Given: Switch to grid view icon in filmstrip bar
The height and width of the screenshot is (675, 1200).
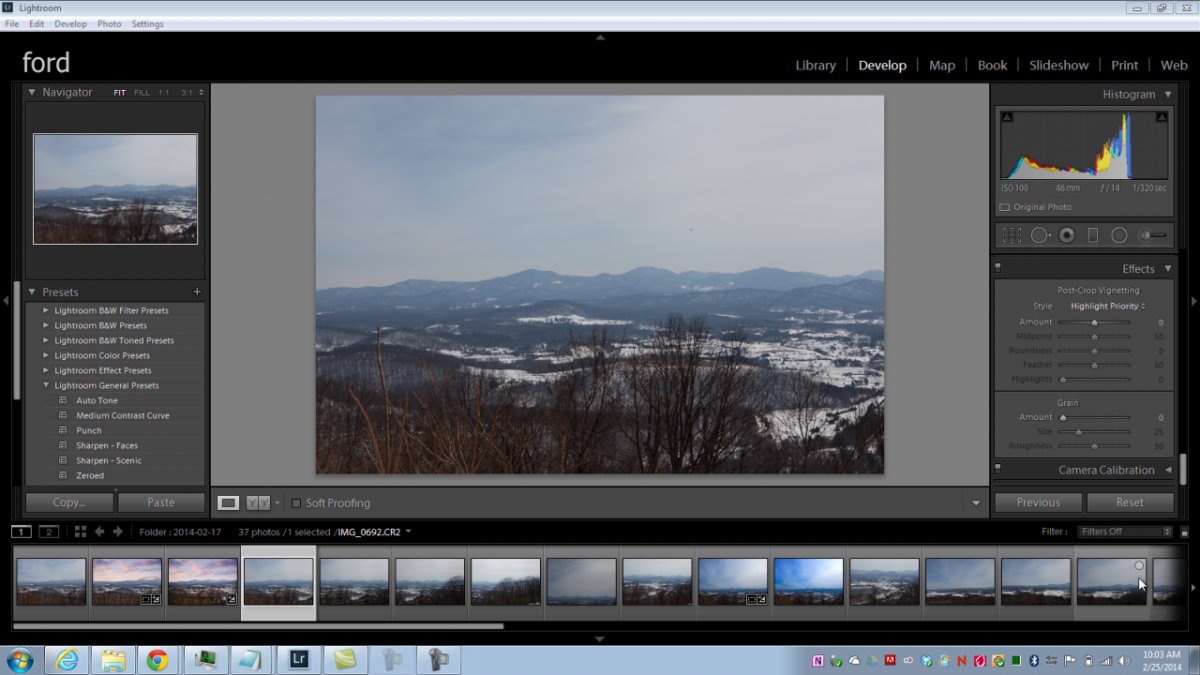Looking at the screenshot, I should [80, 532].
